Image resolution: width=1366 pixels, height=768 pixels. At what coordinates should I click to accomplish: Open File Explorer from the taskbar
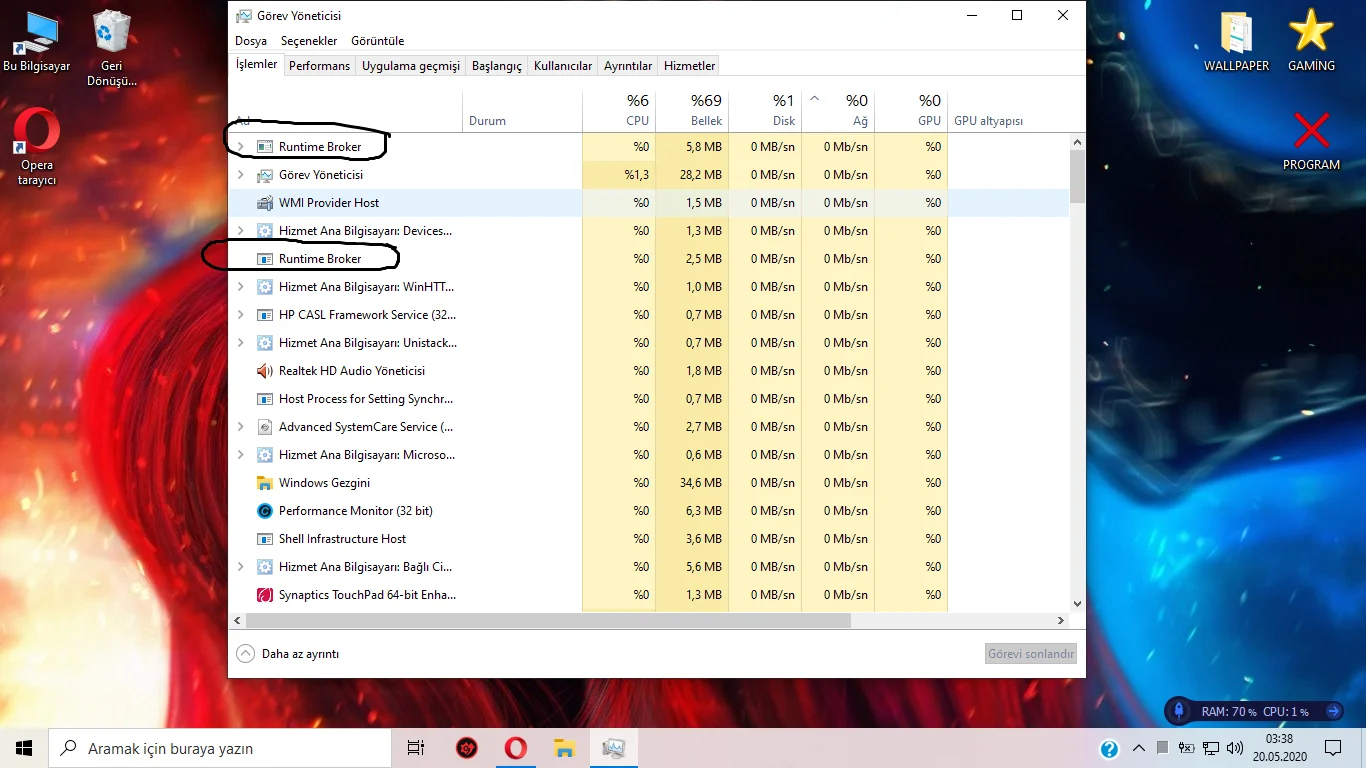tap(565, 748)
